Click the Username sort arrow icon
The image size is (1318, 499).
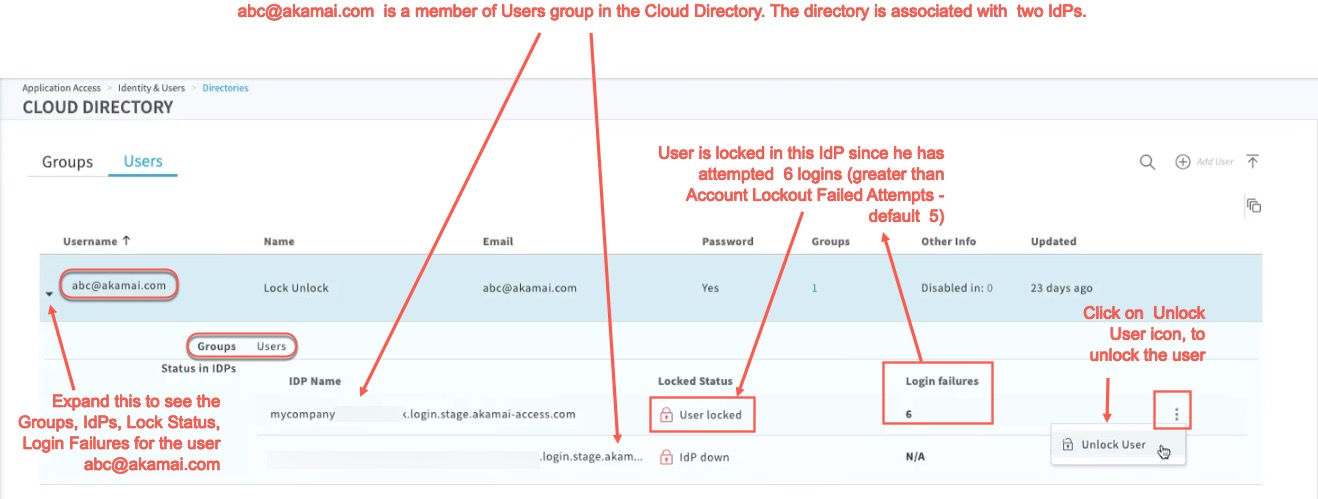[x=126, y=241]
